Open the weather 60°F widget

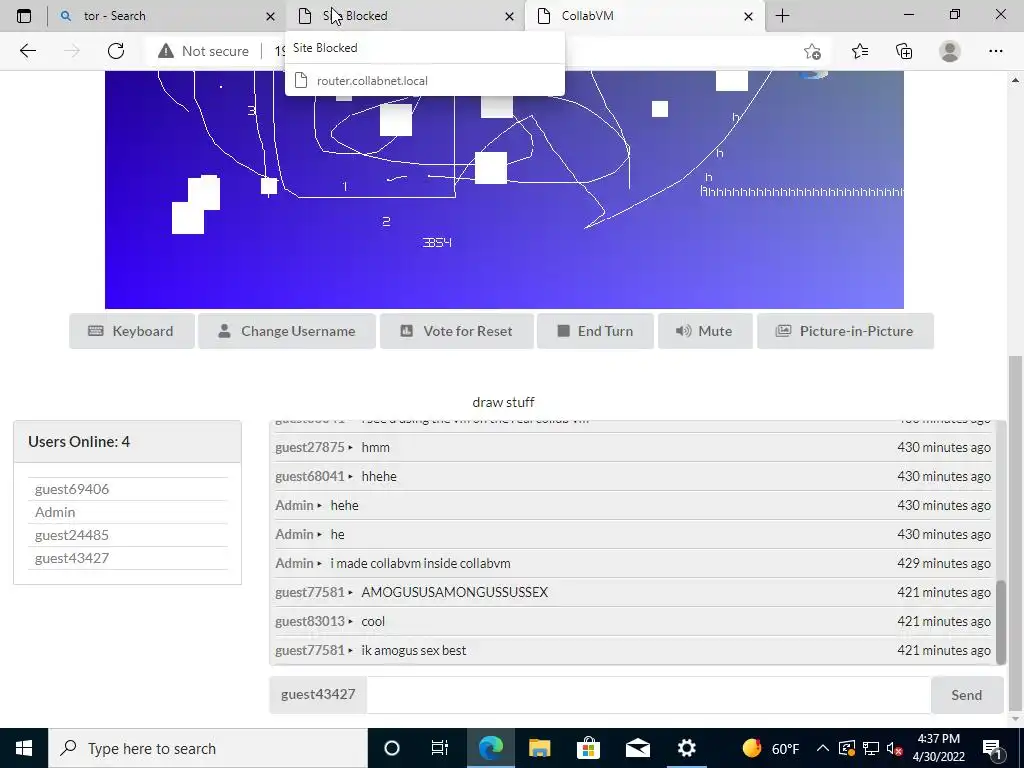771,748
